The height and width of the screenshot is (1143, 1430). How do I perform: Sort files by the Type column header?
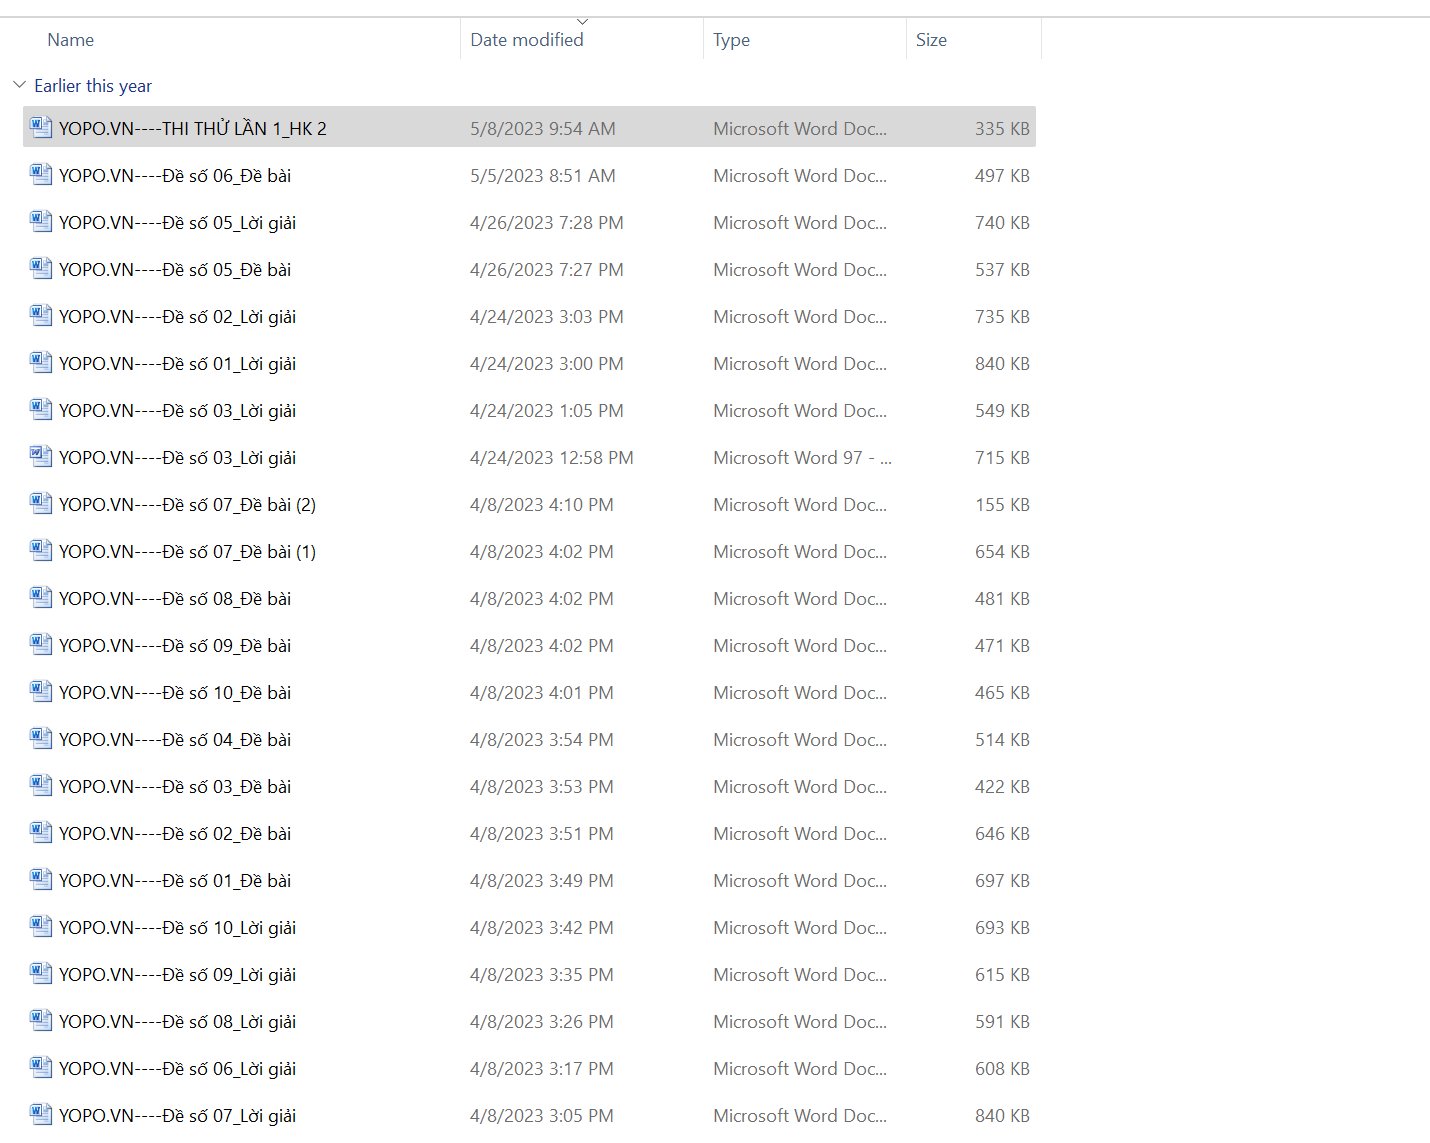(x=731, y=40)
